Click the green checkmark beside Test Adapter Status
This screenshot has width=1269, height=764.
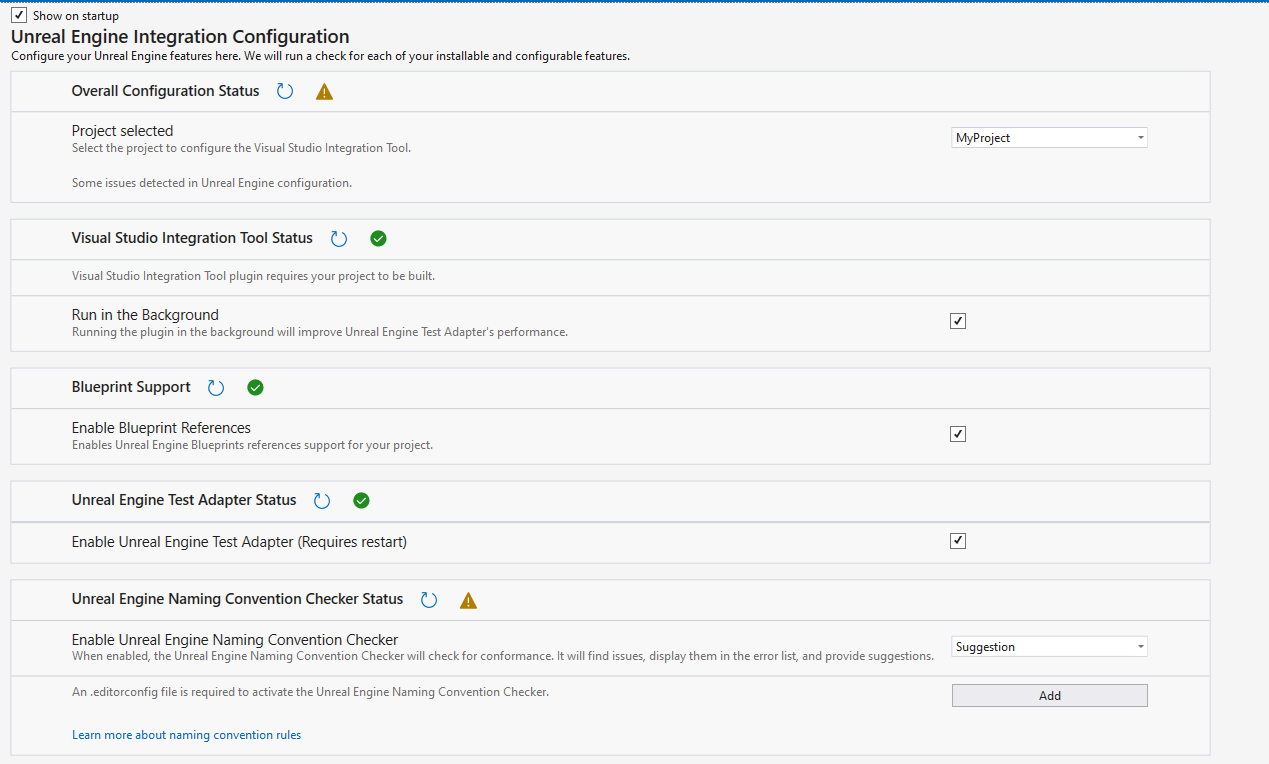pos(361,501)
